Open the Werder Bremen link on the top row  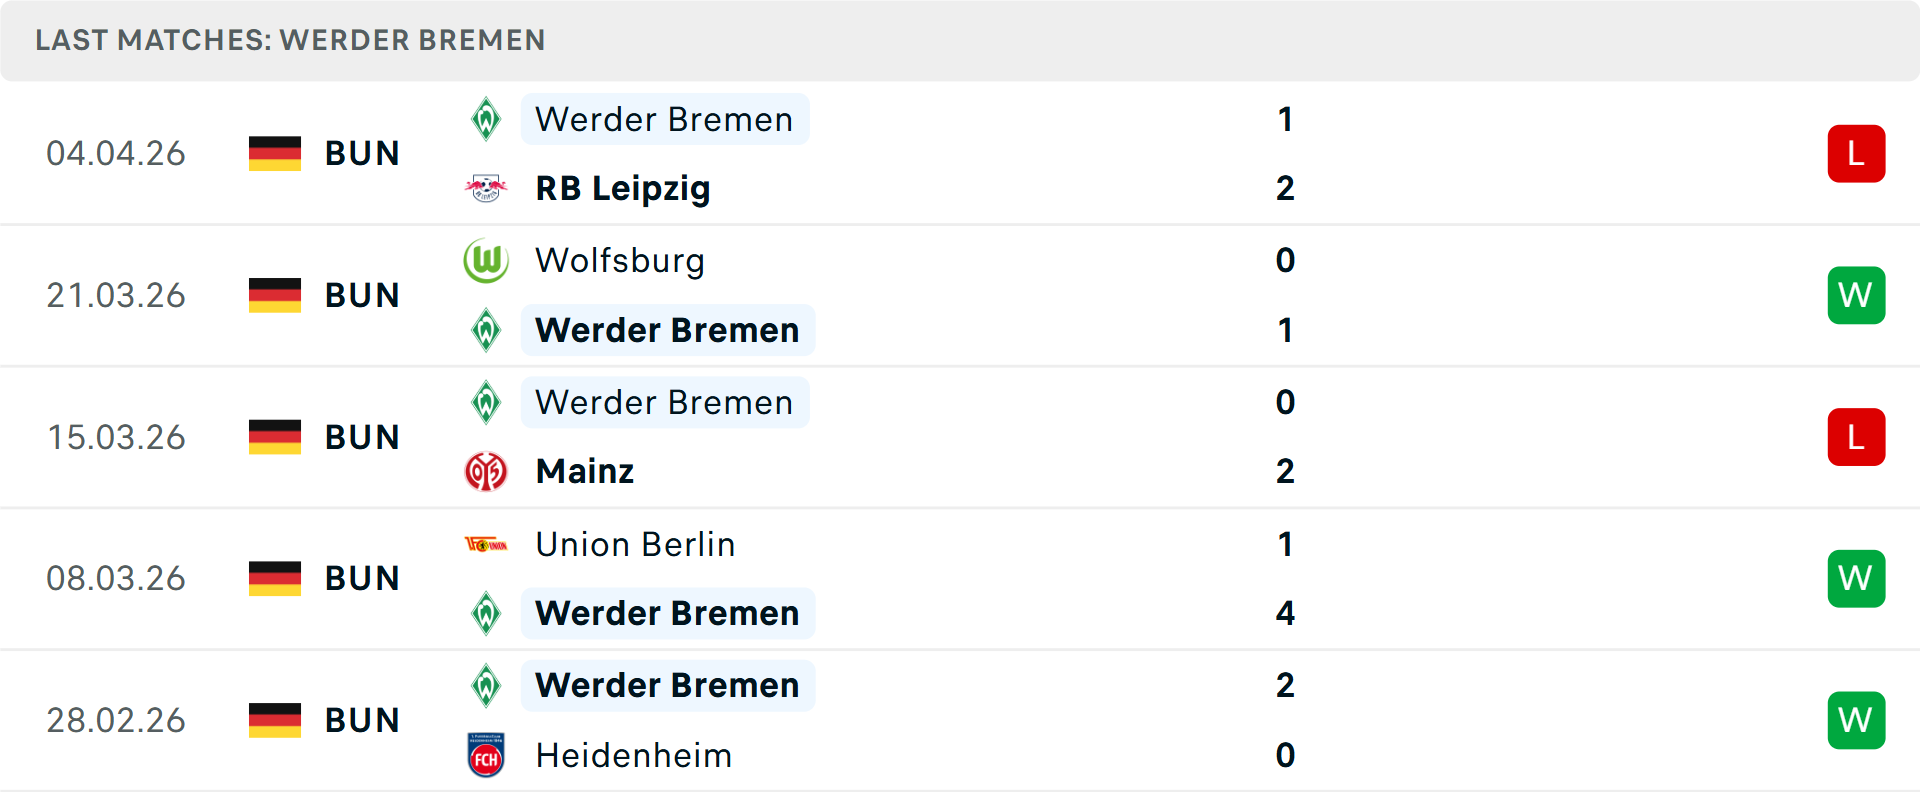coord(664,118)
